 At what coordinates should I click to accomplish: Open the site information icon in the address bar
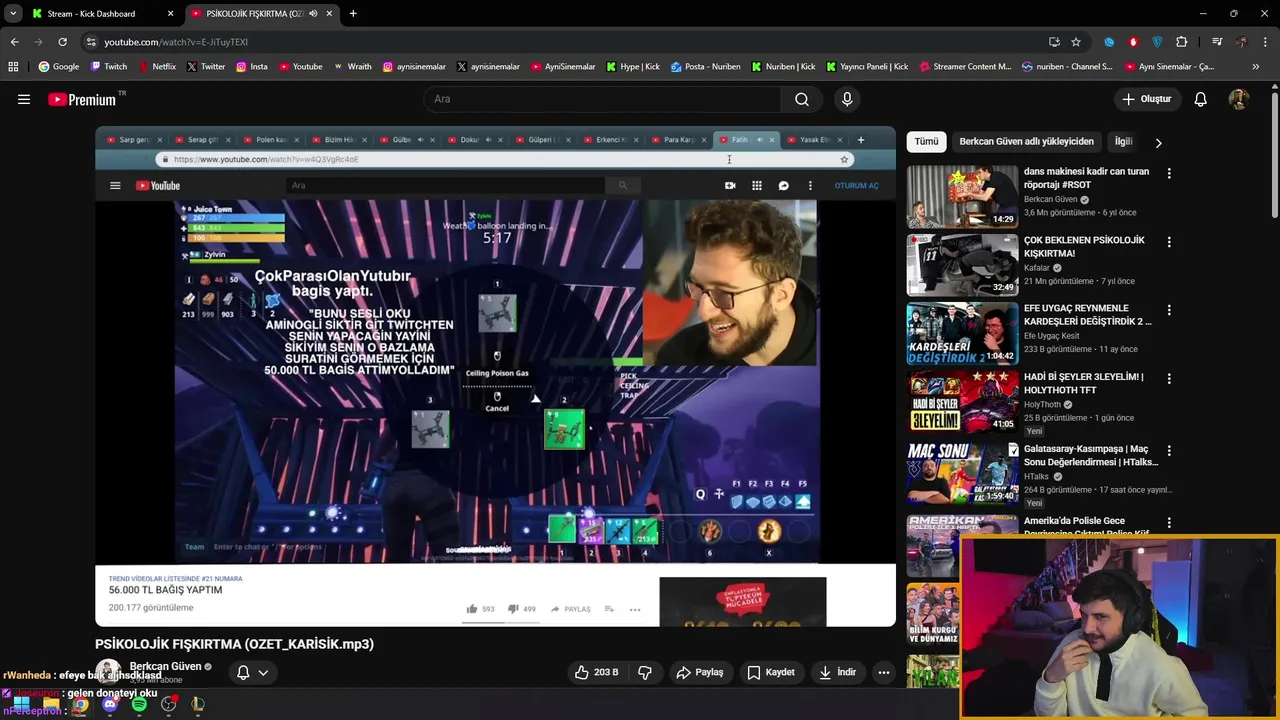91,42
